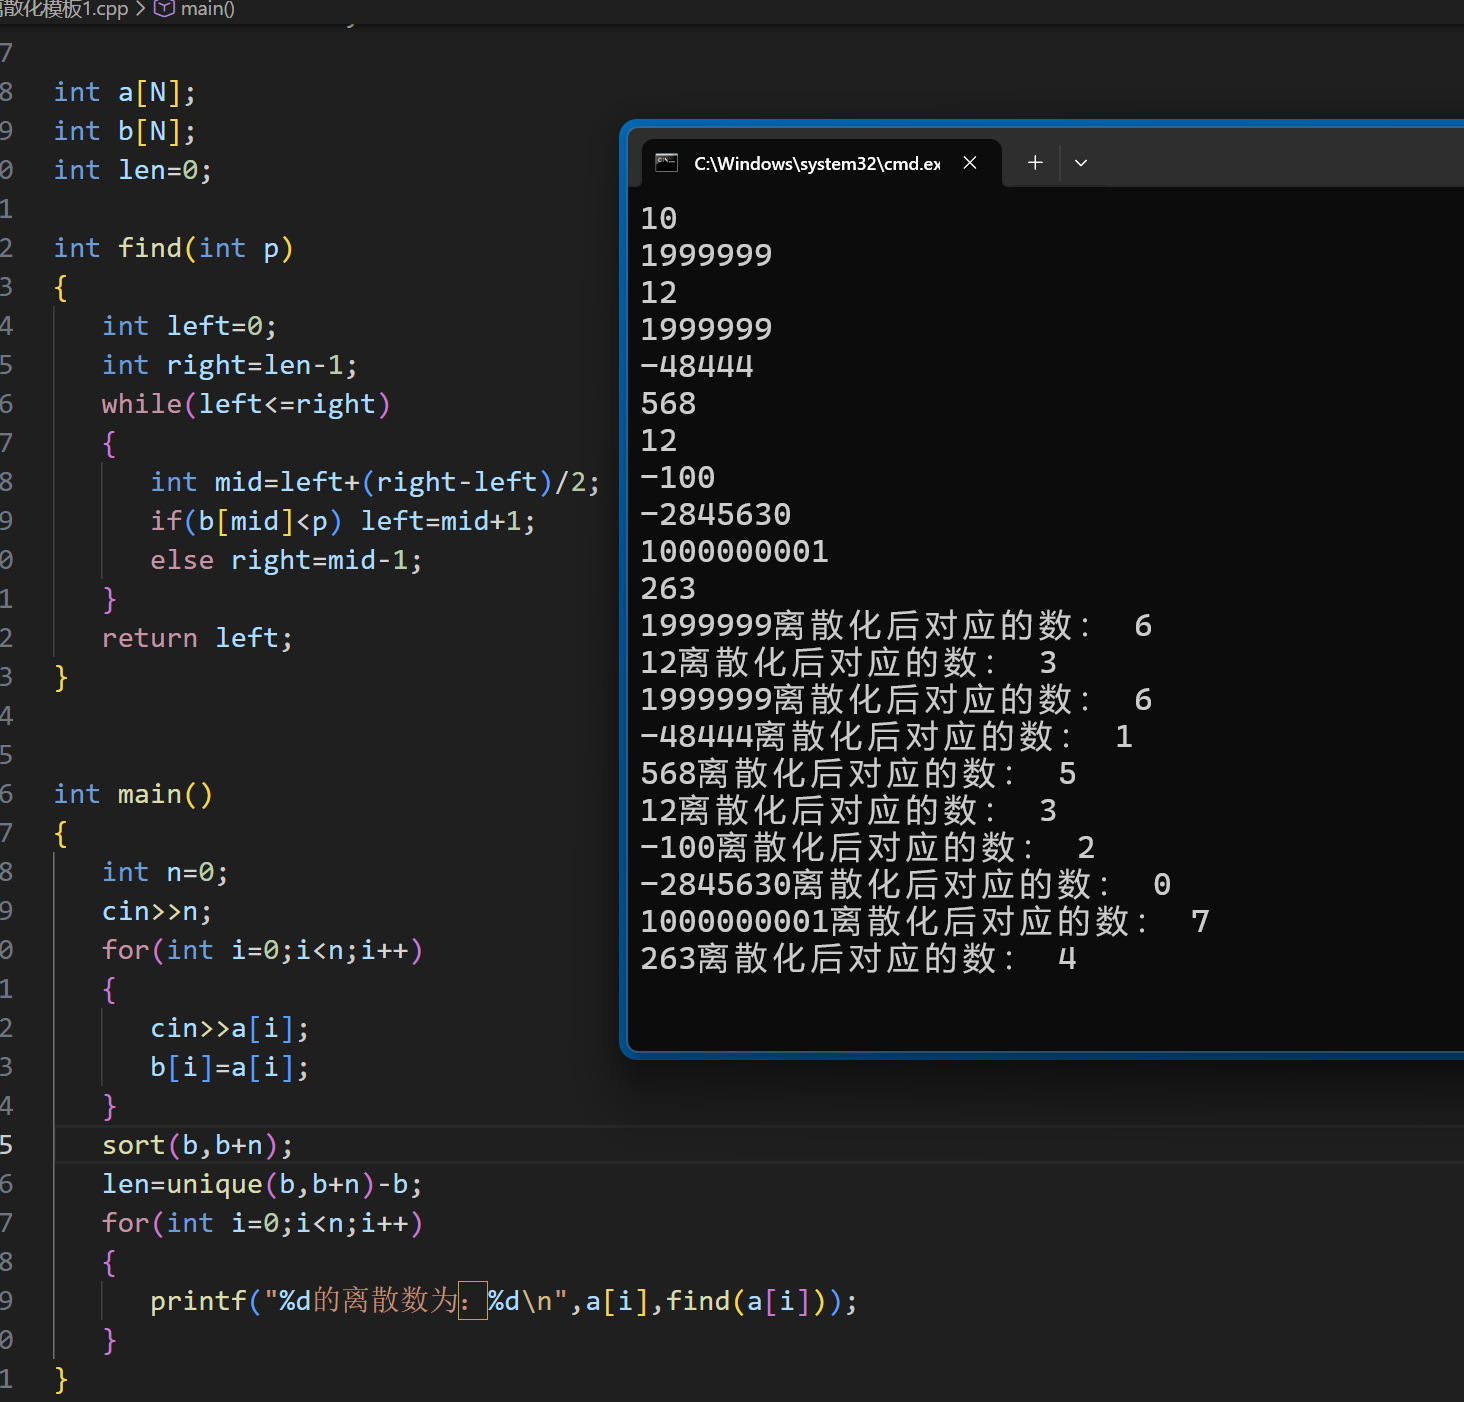Click terminal input value 1000000001
This screenshot has height=1402, width=1464.
pyautogui.click(x=735, y=551)
